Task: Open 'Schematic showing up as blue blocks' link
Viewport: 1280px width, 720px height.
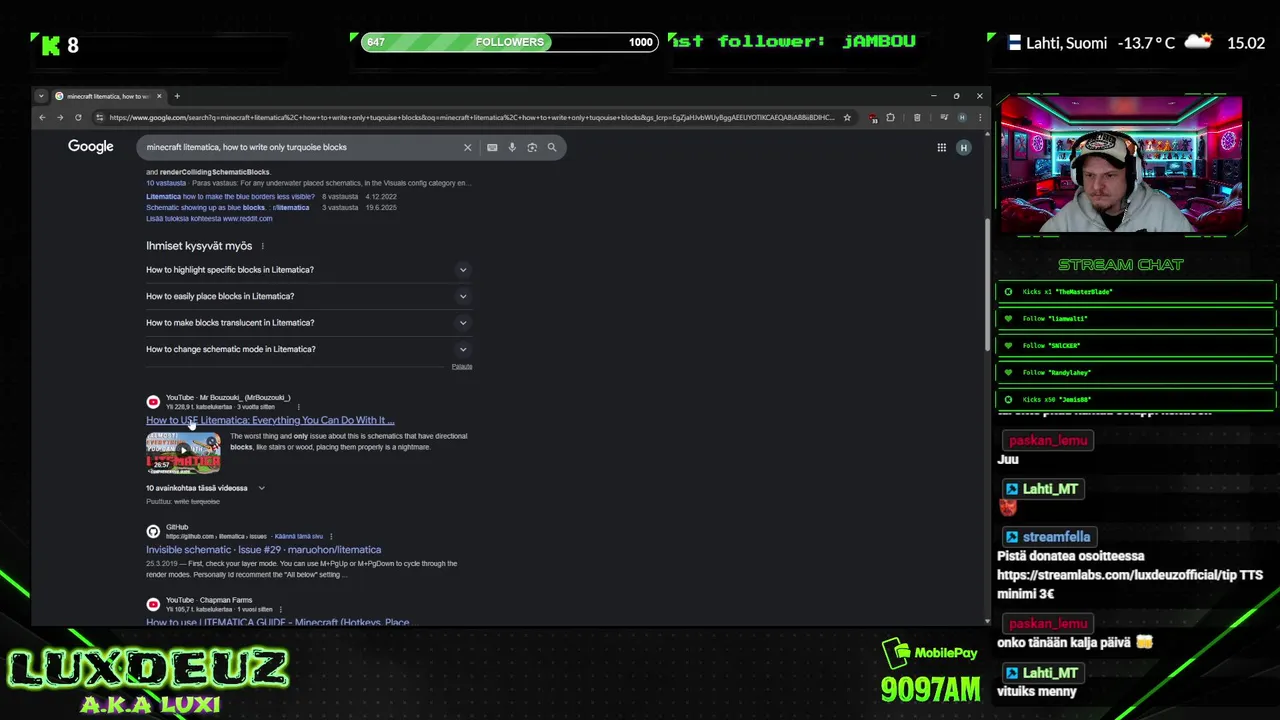Action: pos(227,207)
